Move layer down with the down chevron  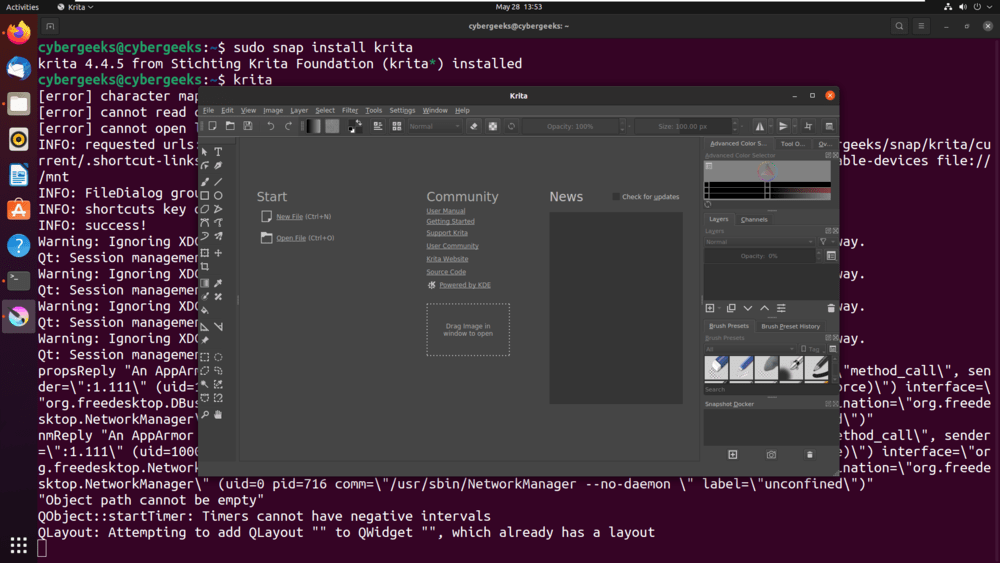pyautogui.click(x=747, y=309)
